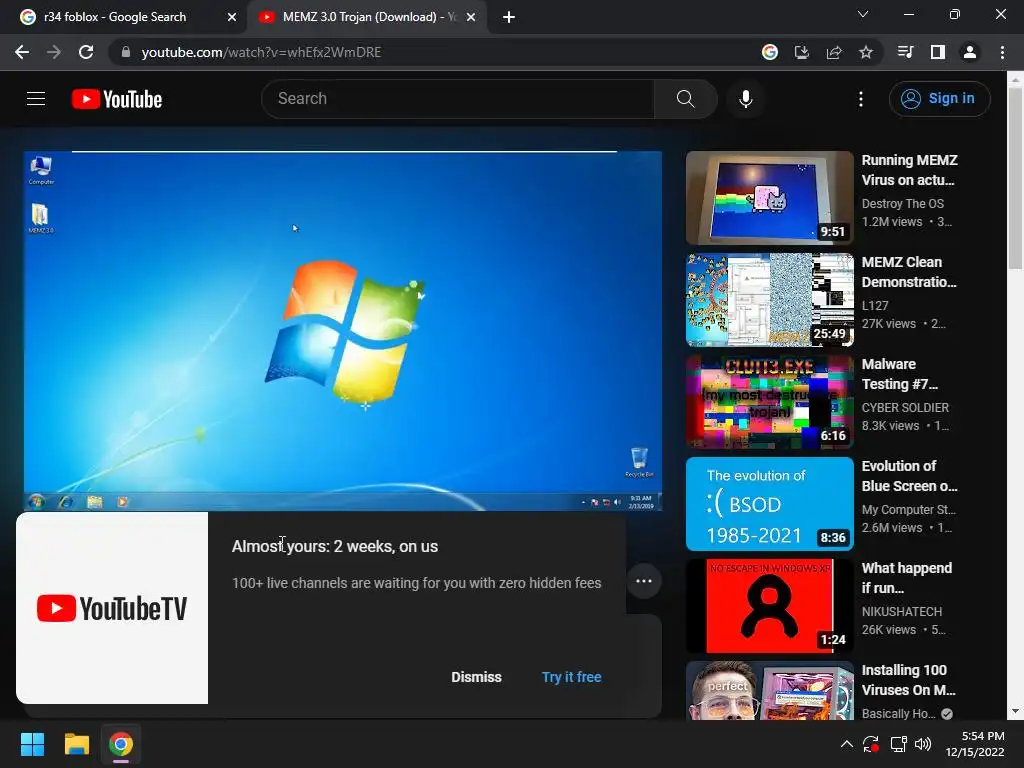Viewport: 1024px width, 768px height.
Task: Click the Evolution of Blue Screen title
Action: [x=910, y=475]
